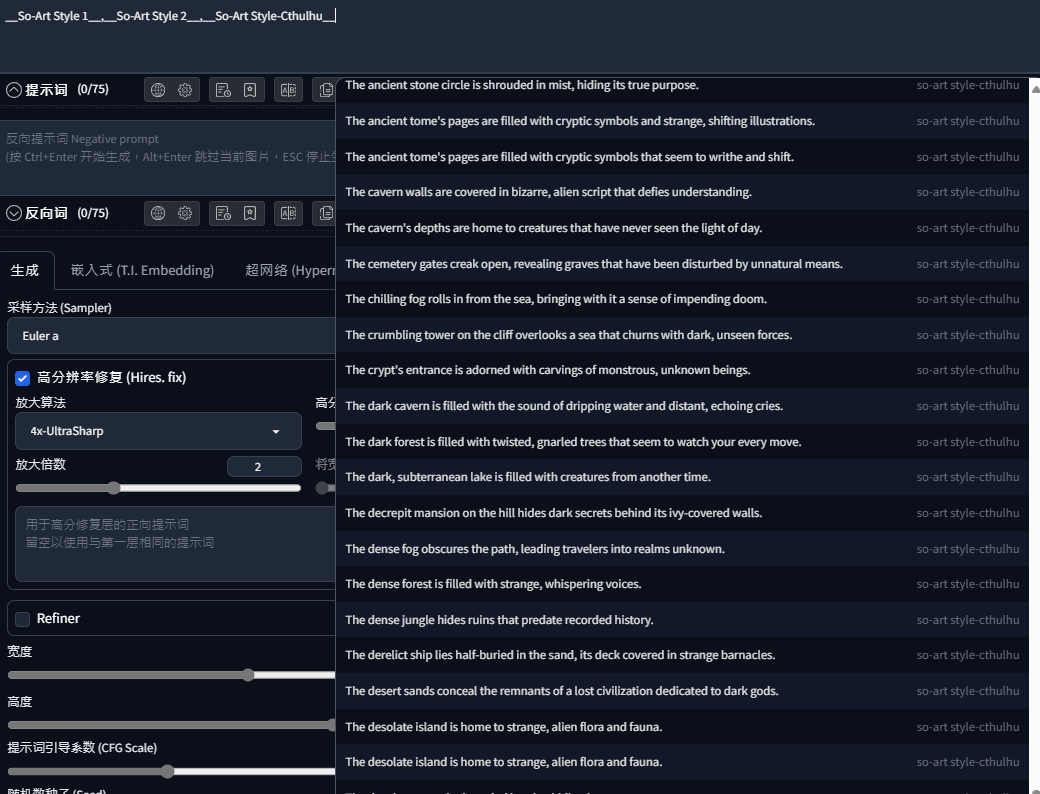Select the 生成 tab

(25, 270)
